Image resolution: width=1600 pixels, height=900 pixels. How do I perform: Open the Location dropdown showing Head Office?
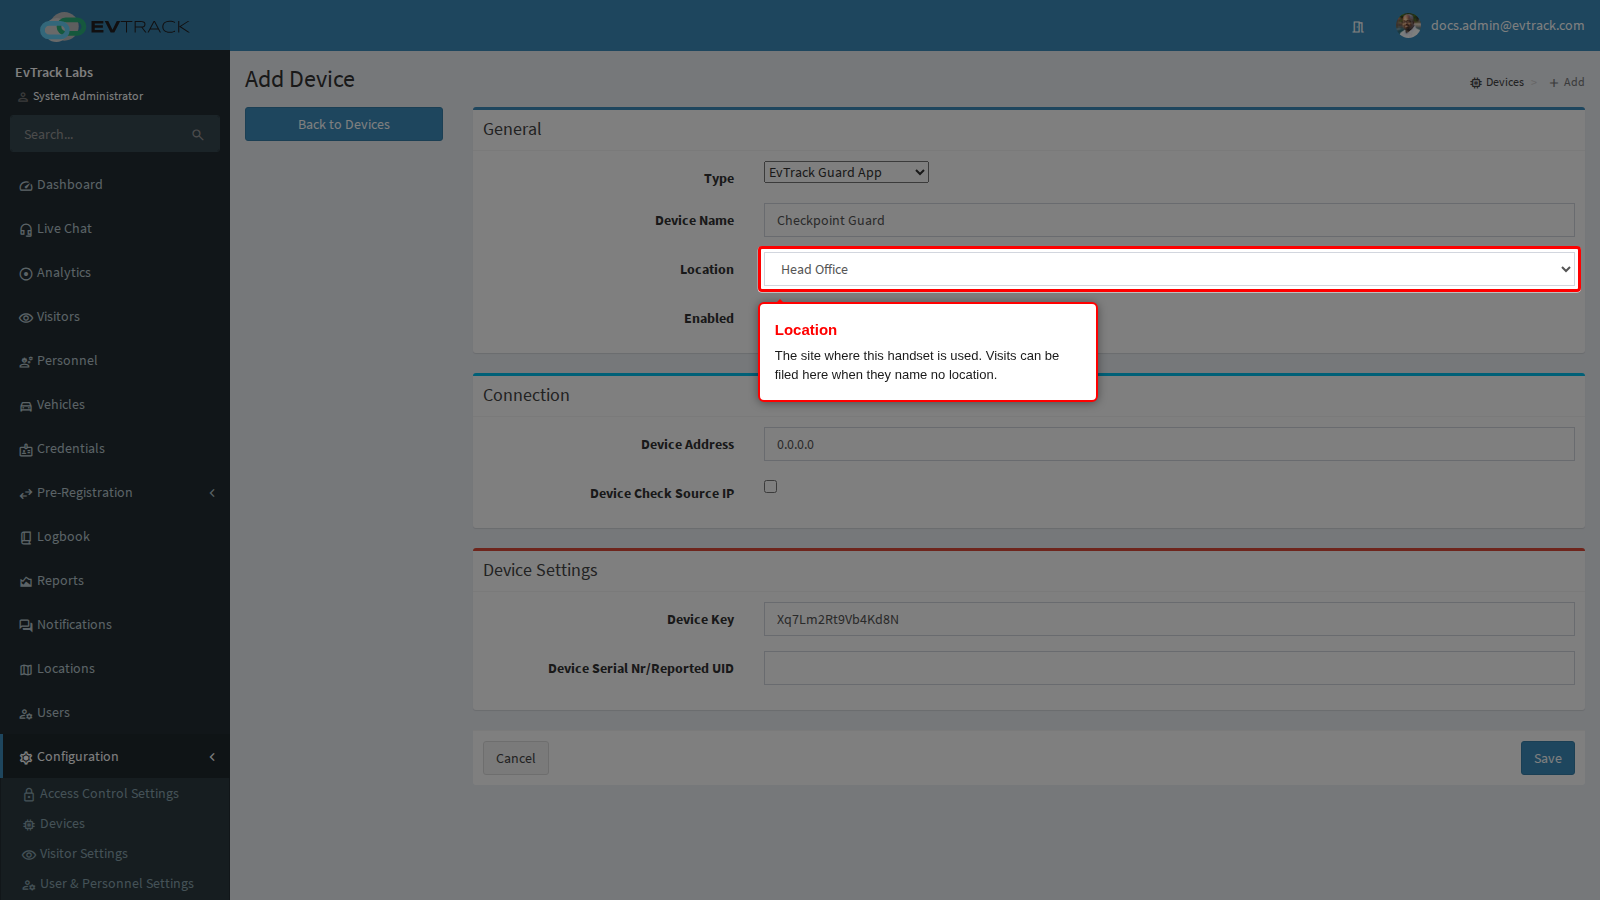[1169, 270]
